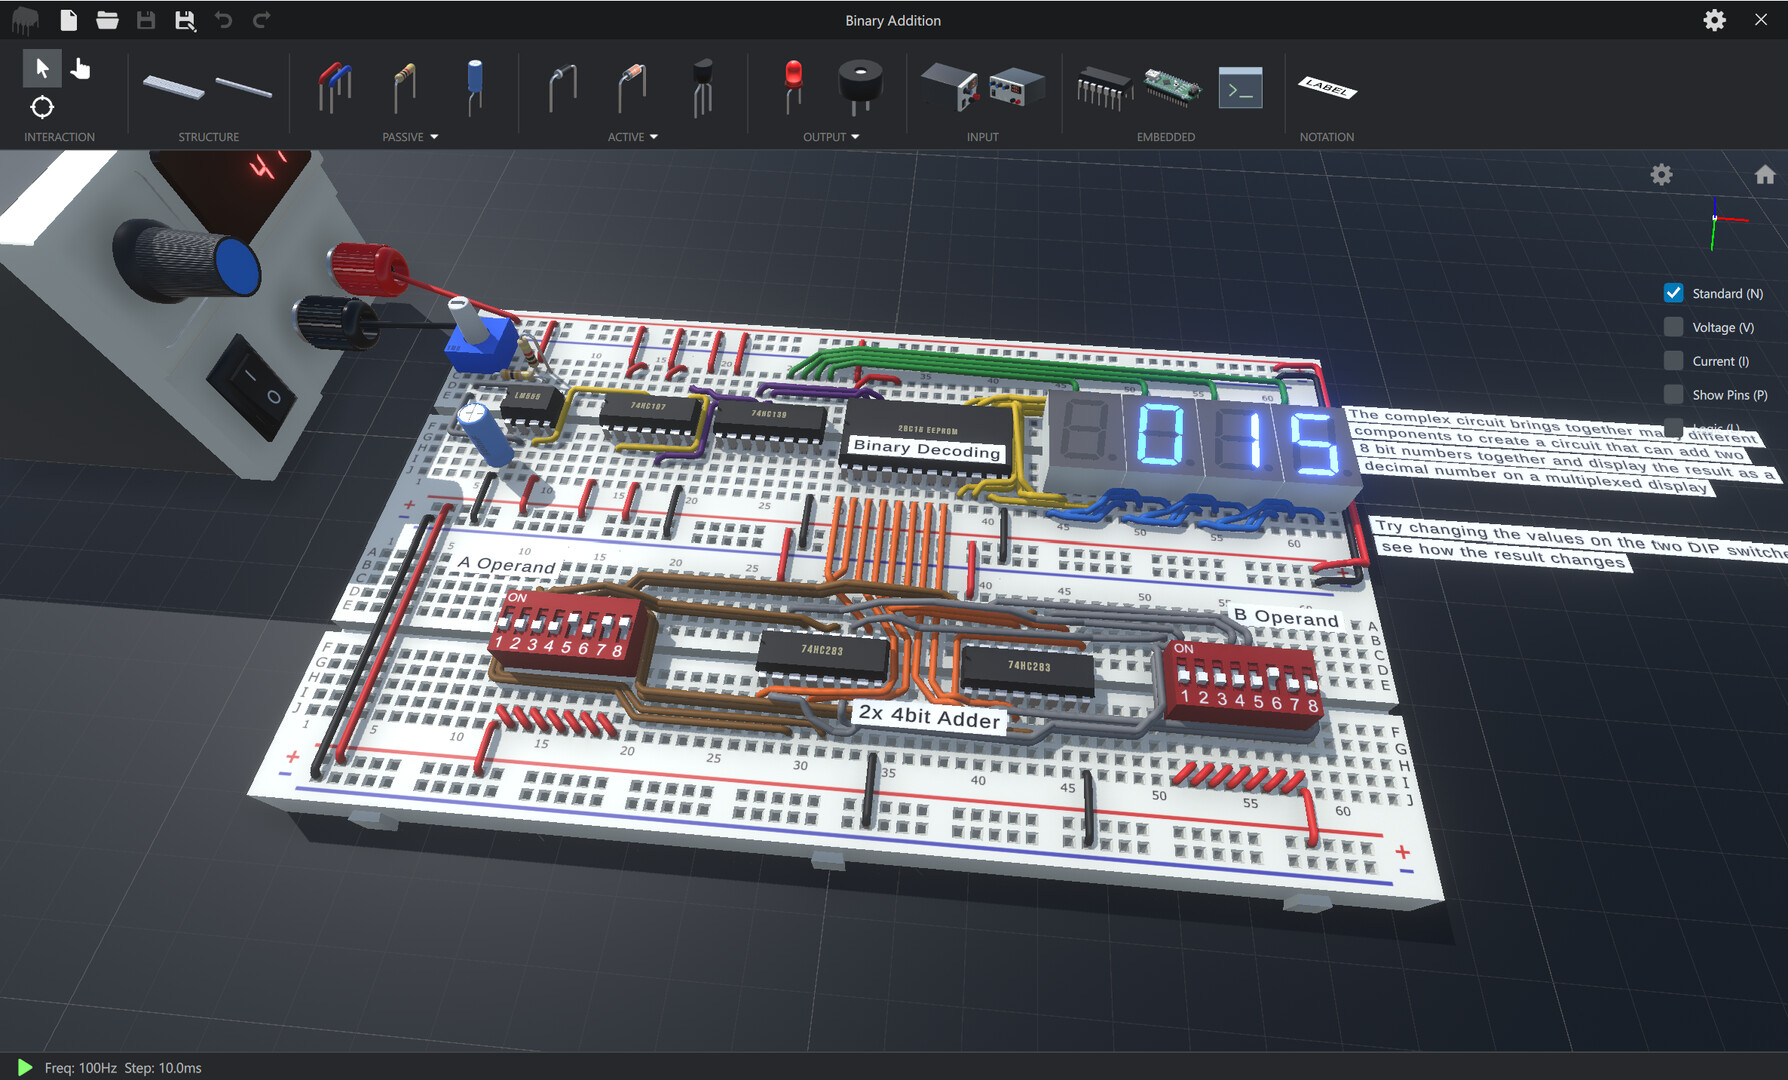Select the resistor component
This screenshot has width=1788, height=1080.
pos(403,88)
